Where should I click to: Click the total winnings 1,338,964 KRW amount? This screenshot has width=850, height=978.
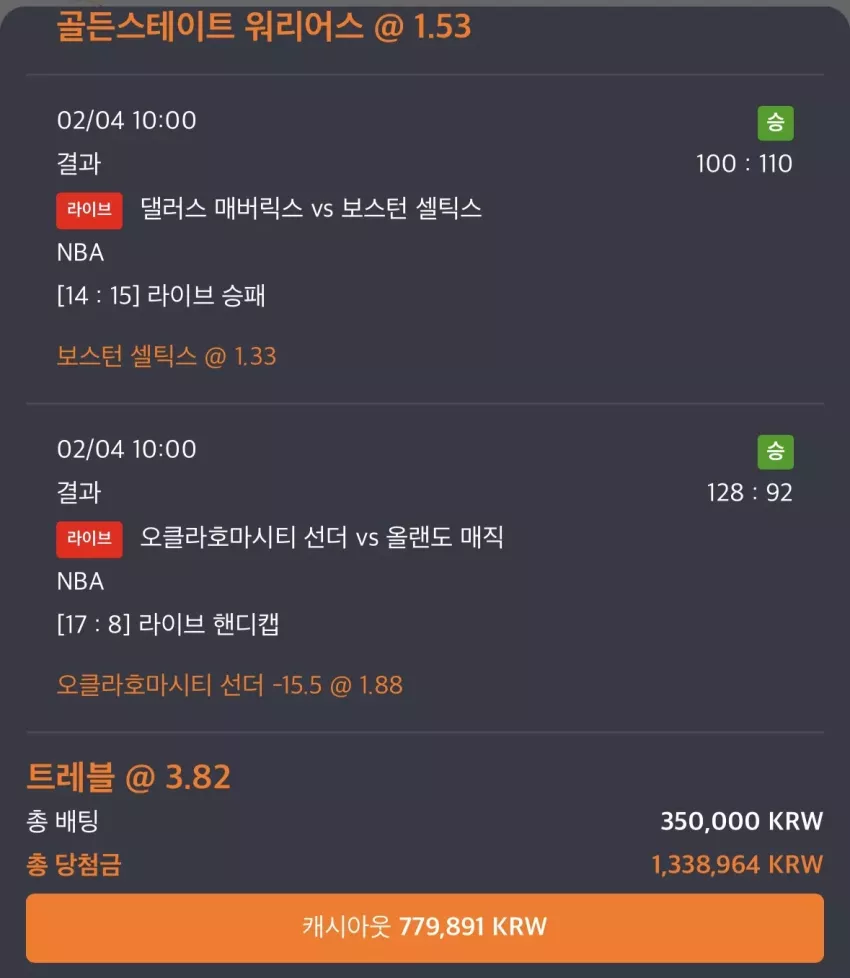(x=737, y=864)
